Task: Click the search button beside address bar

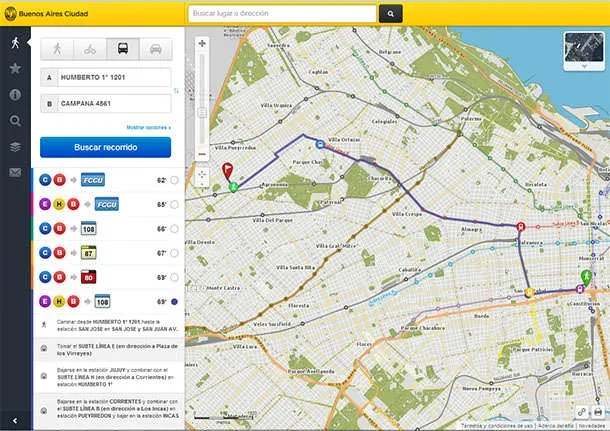Action: click(391, 14)
